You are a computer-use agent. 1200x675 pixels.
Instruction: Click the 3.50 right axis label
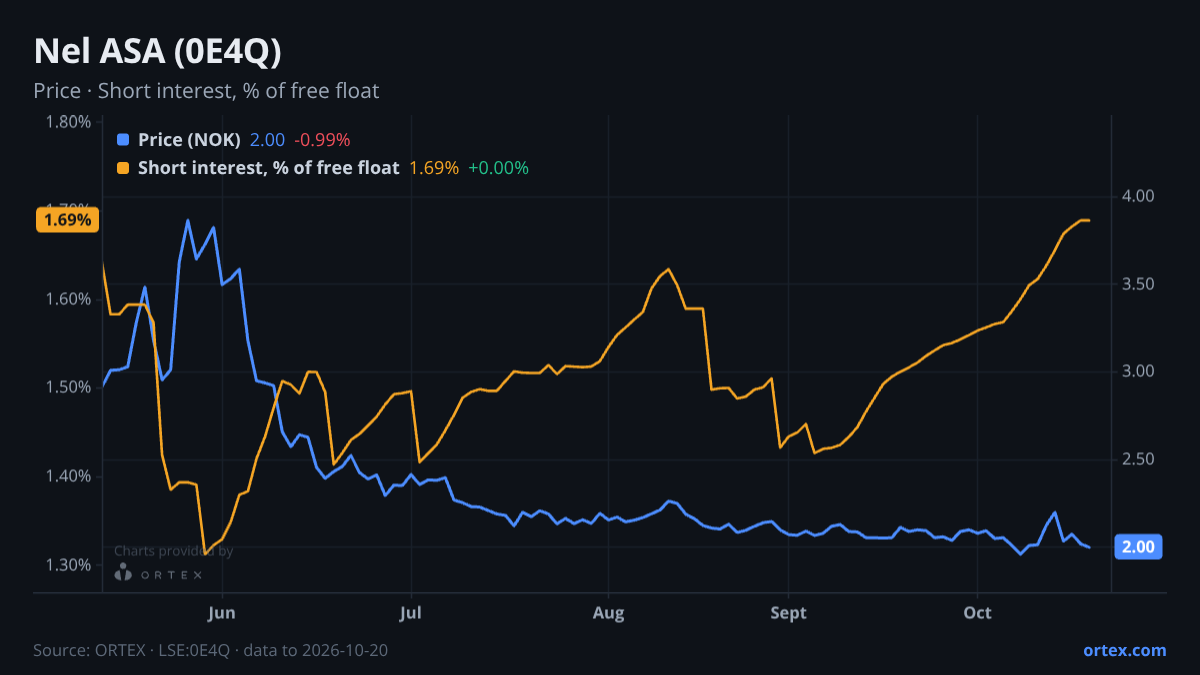pyautogui.click(x=1138, y=284)
